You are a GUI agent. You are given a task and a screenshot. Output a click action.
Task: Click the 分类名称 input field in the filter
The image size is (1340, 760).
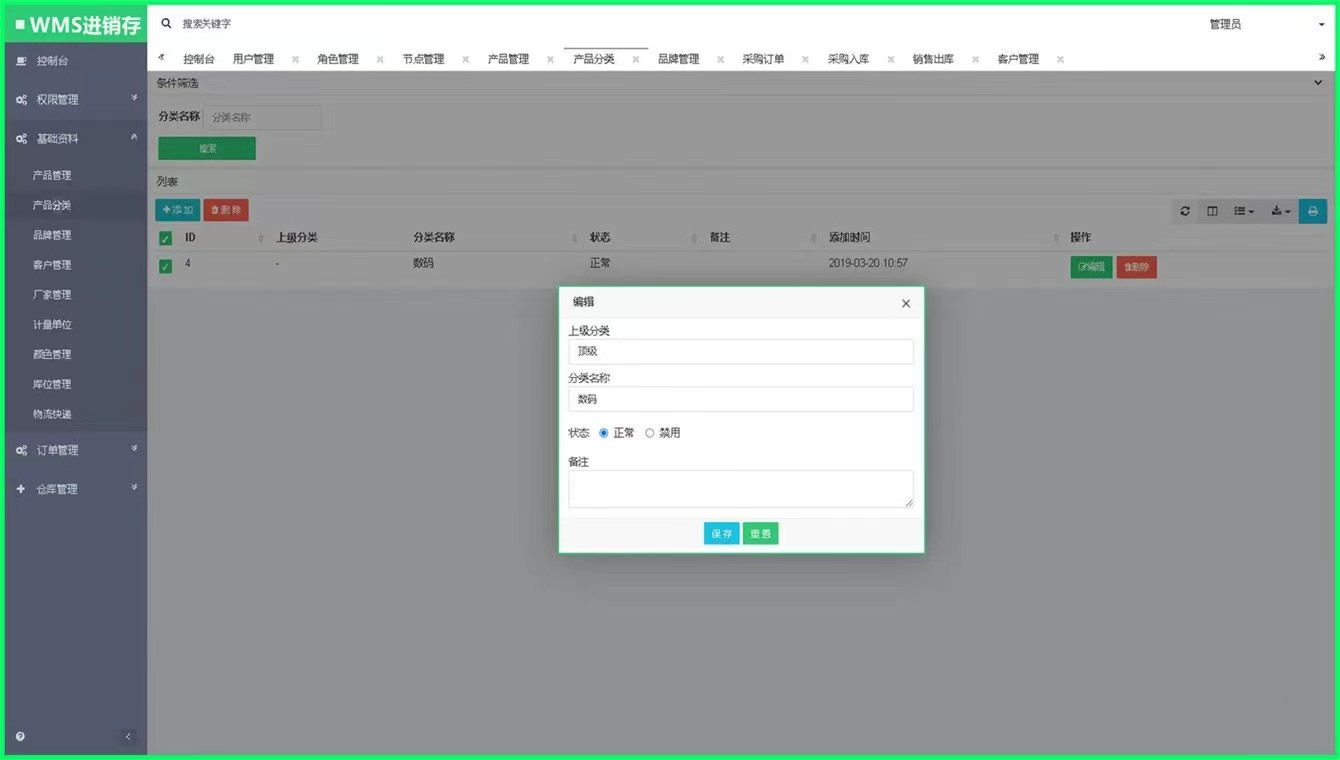click(x=263, y=117)
